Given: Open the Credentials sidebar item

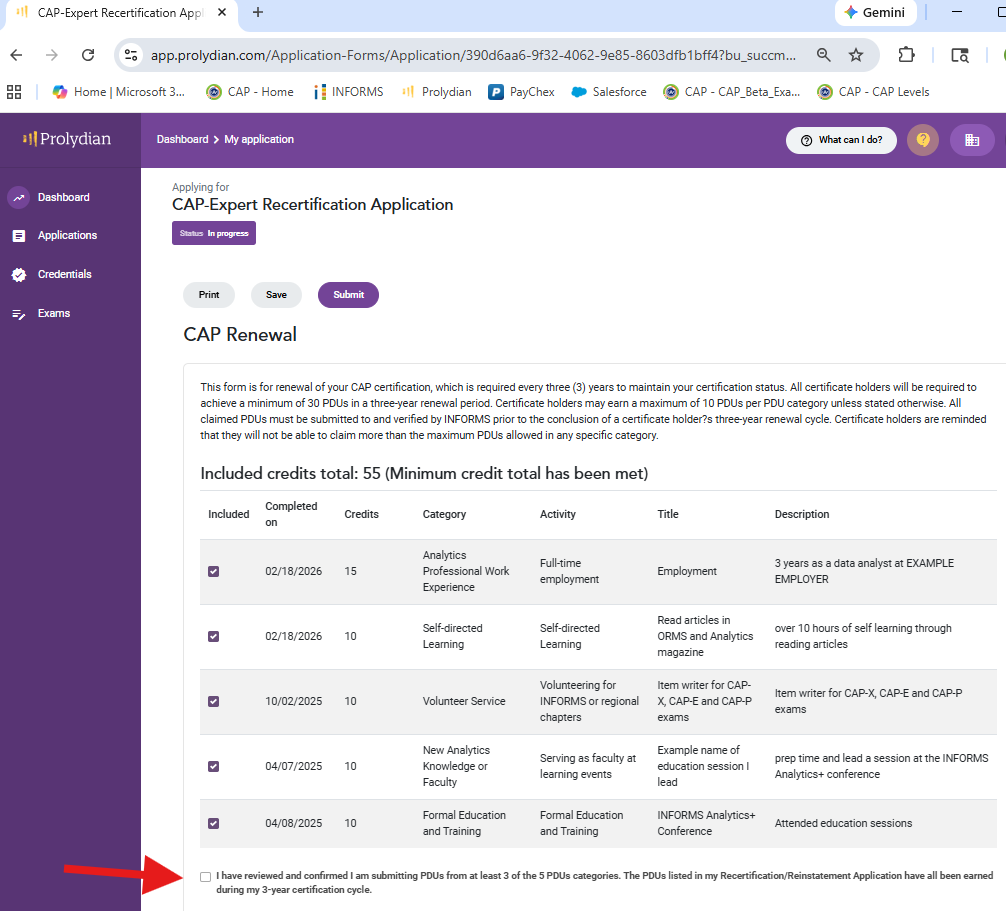Looking at the screenshot, I should click(64, 274).
